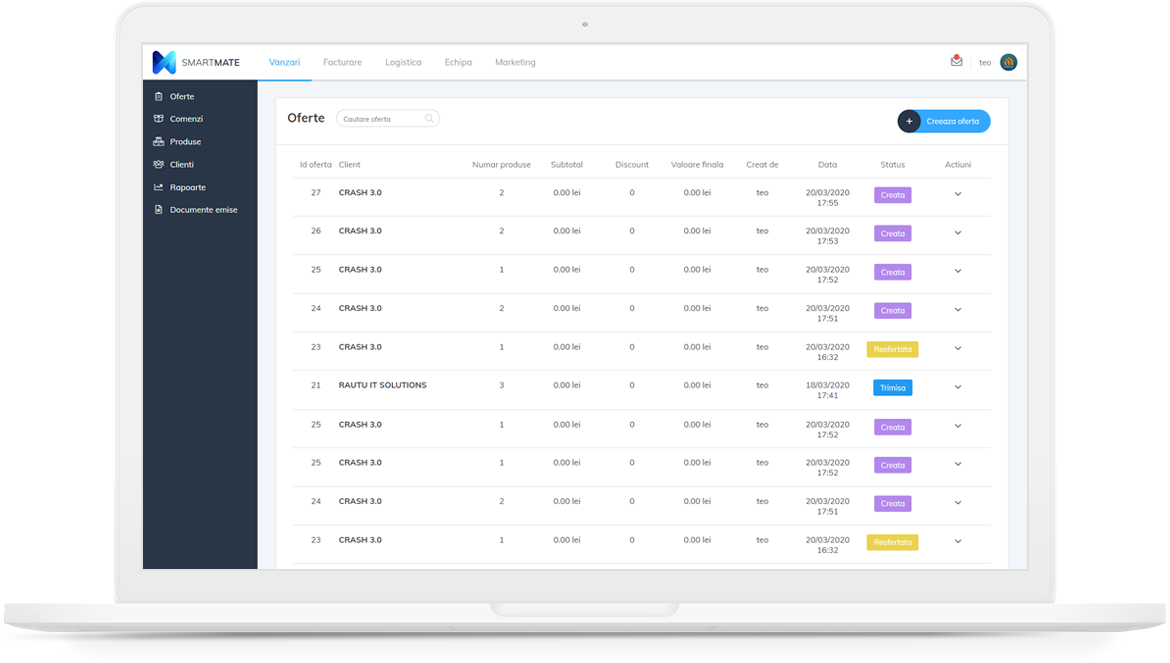Click the Clienti people icon in sidebar
Viewport: 1170px width, 663px height.
[x=158, y=165]
